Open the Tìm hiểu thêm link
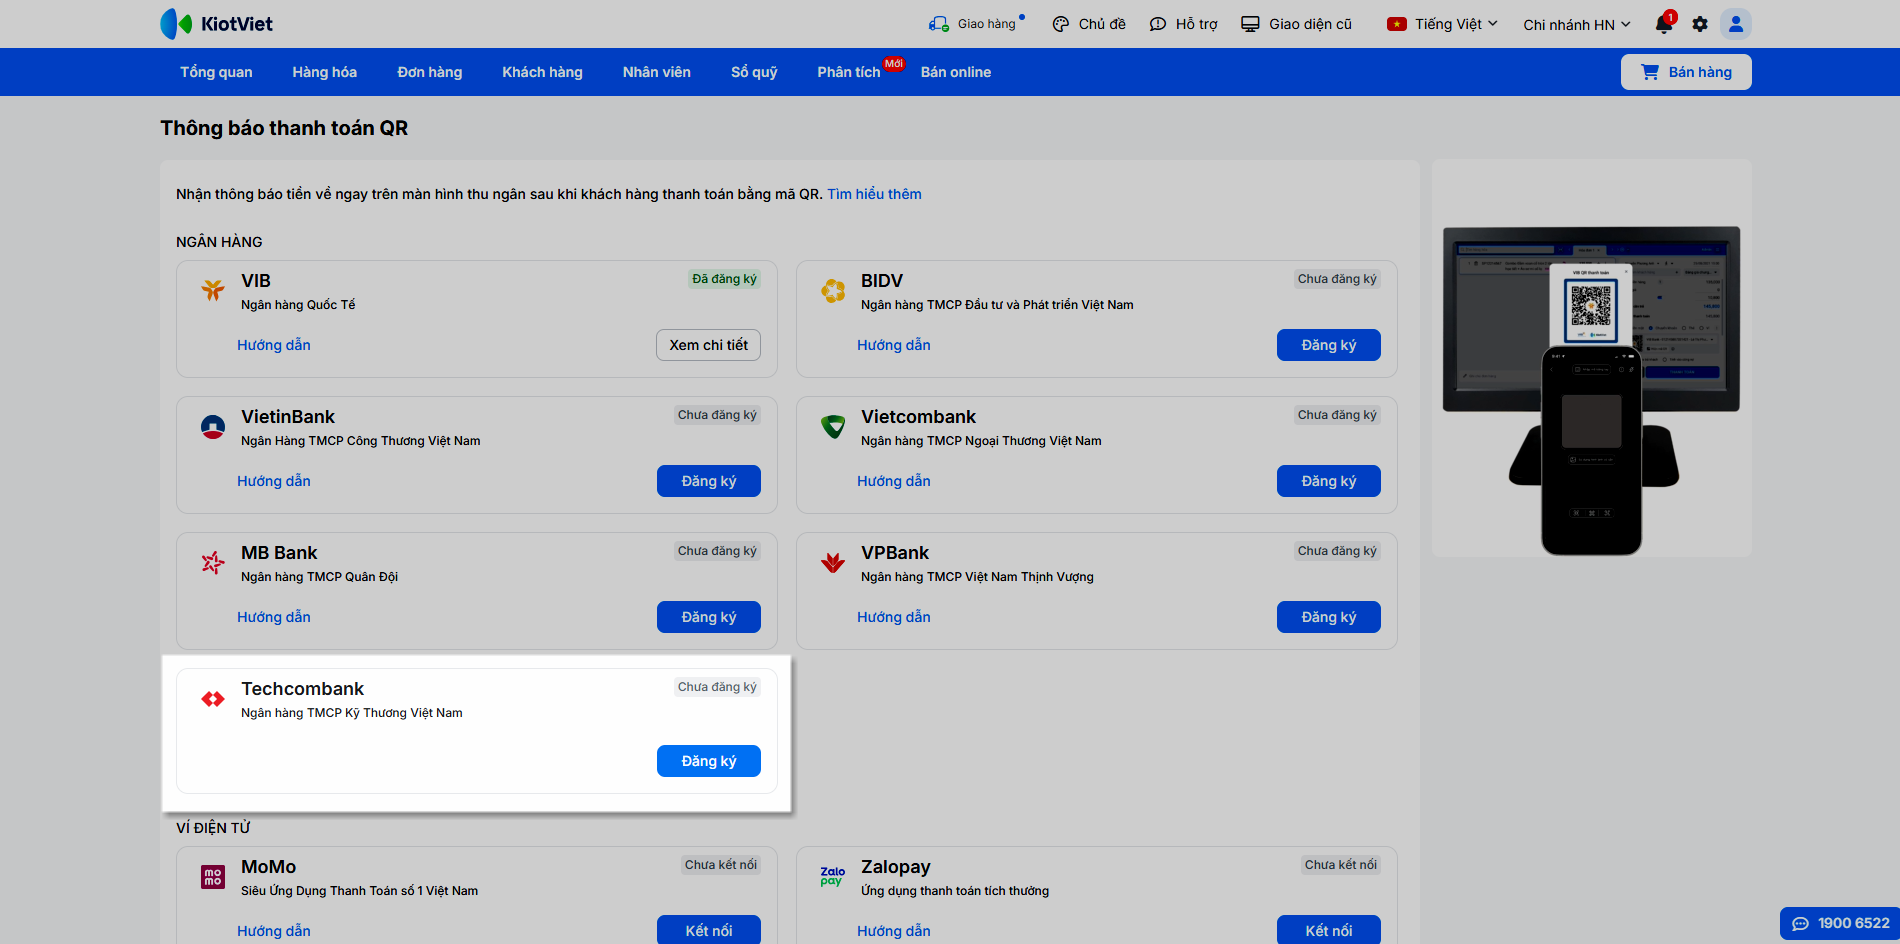The height and width of the screenshot is (944, 1900). (x=874, y=194)
